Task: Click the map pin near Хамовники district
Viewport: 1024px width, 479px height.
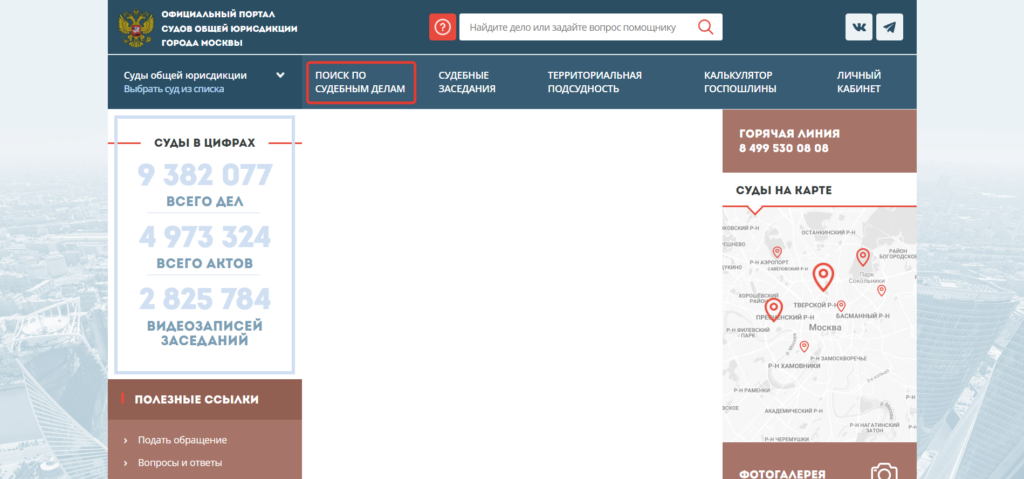Action: (x=804, y=346)
